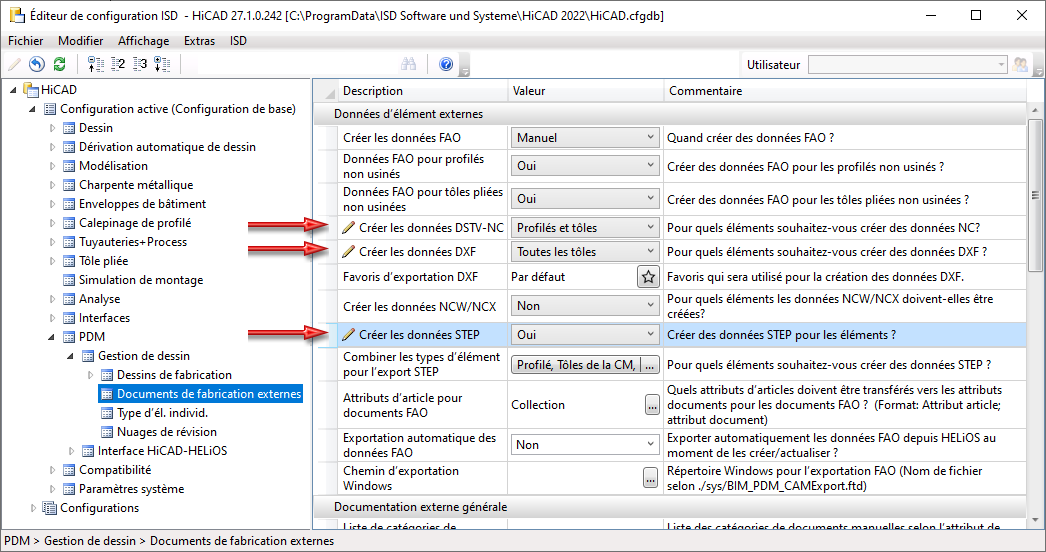Open the Créer les données NCW/NCX dropdown

(585, 306)
